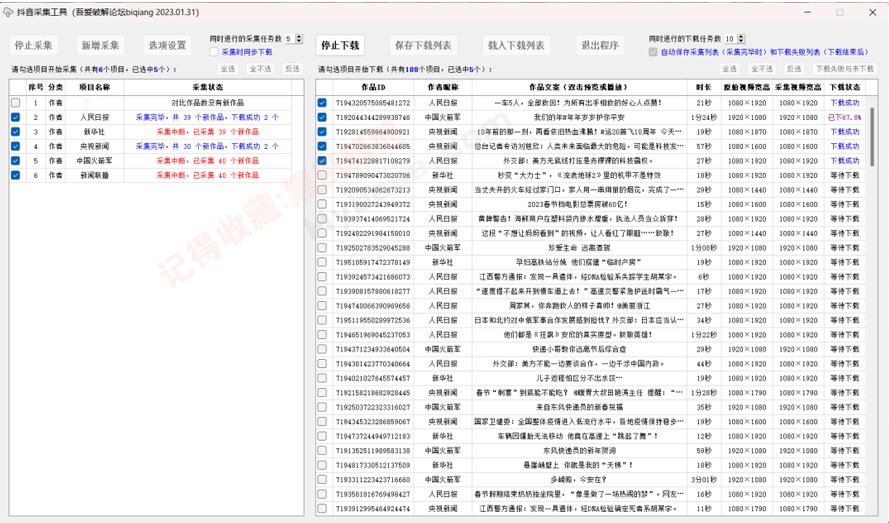This screenshot has height=523, width=889.
Task: Check download row 7194789090473020706 checkbox
Action: pos(322,175)
